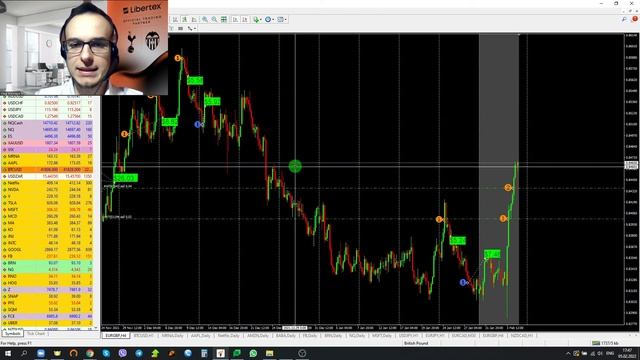Open Google Chrome from the taskbar

[90, 353]
